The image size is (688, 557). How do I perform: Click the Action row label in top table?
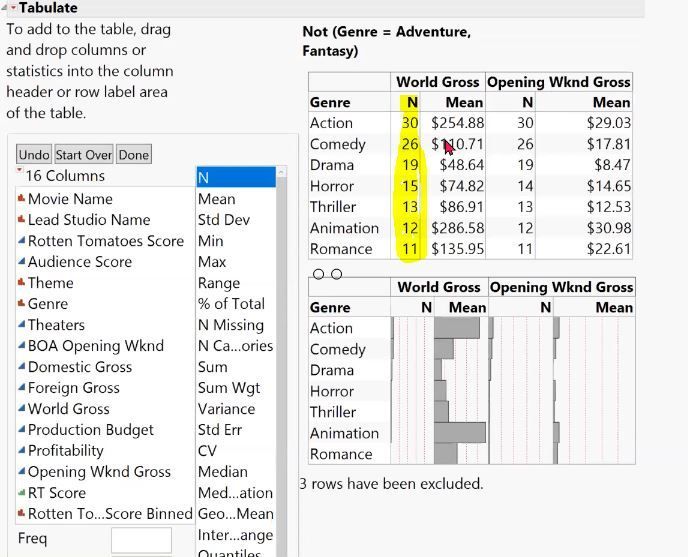[x=331, y=123]
